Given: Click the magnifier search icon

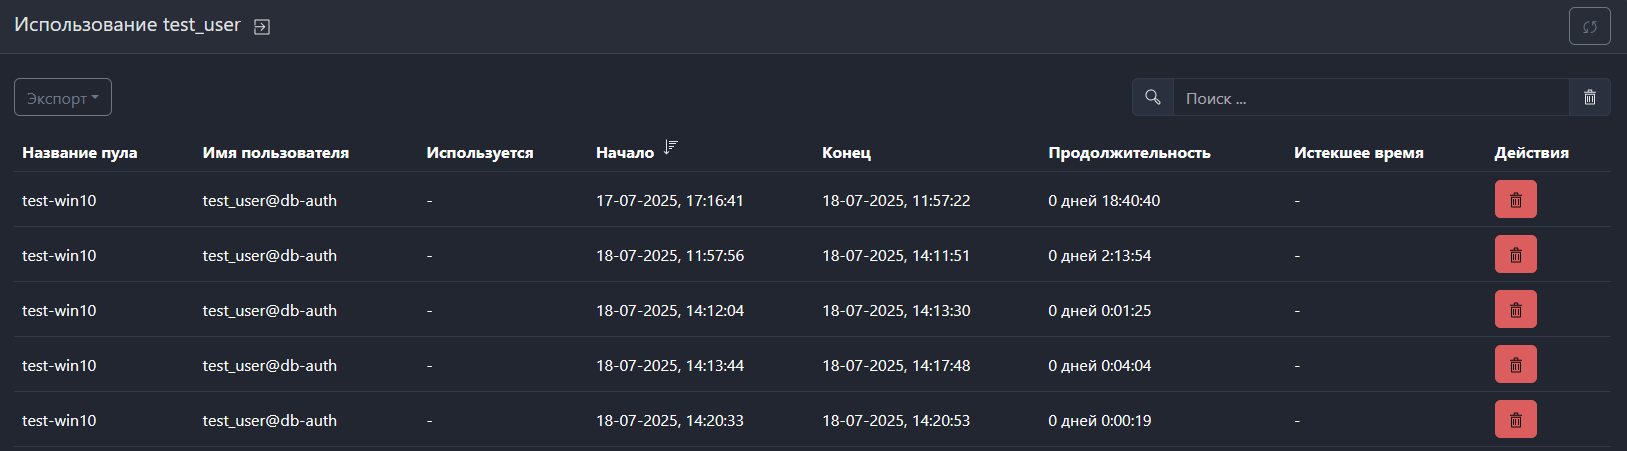Looking at the screenshot, I should 1153,98.
